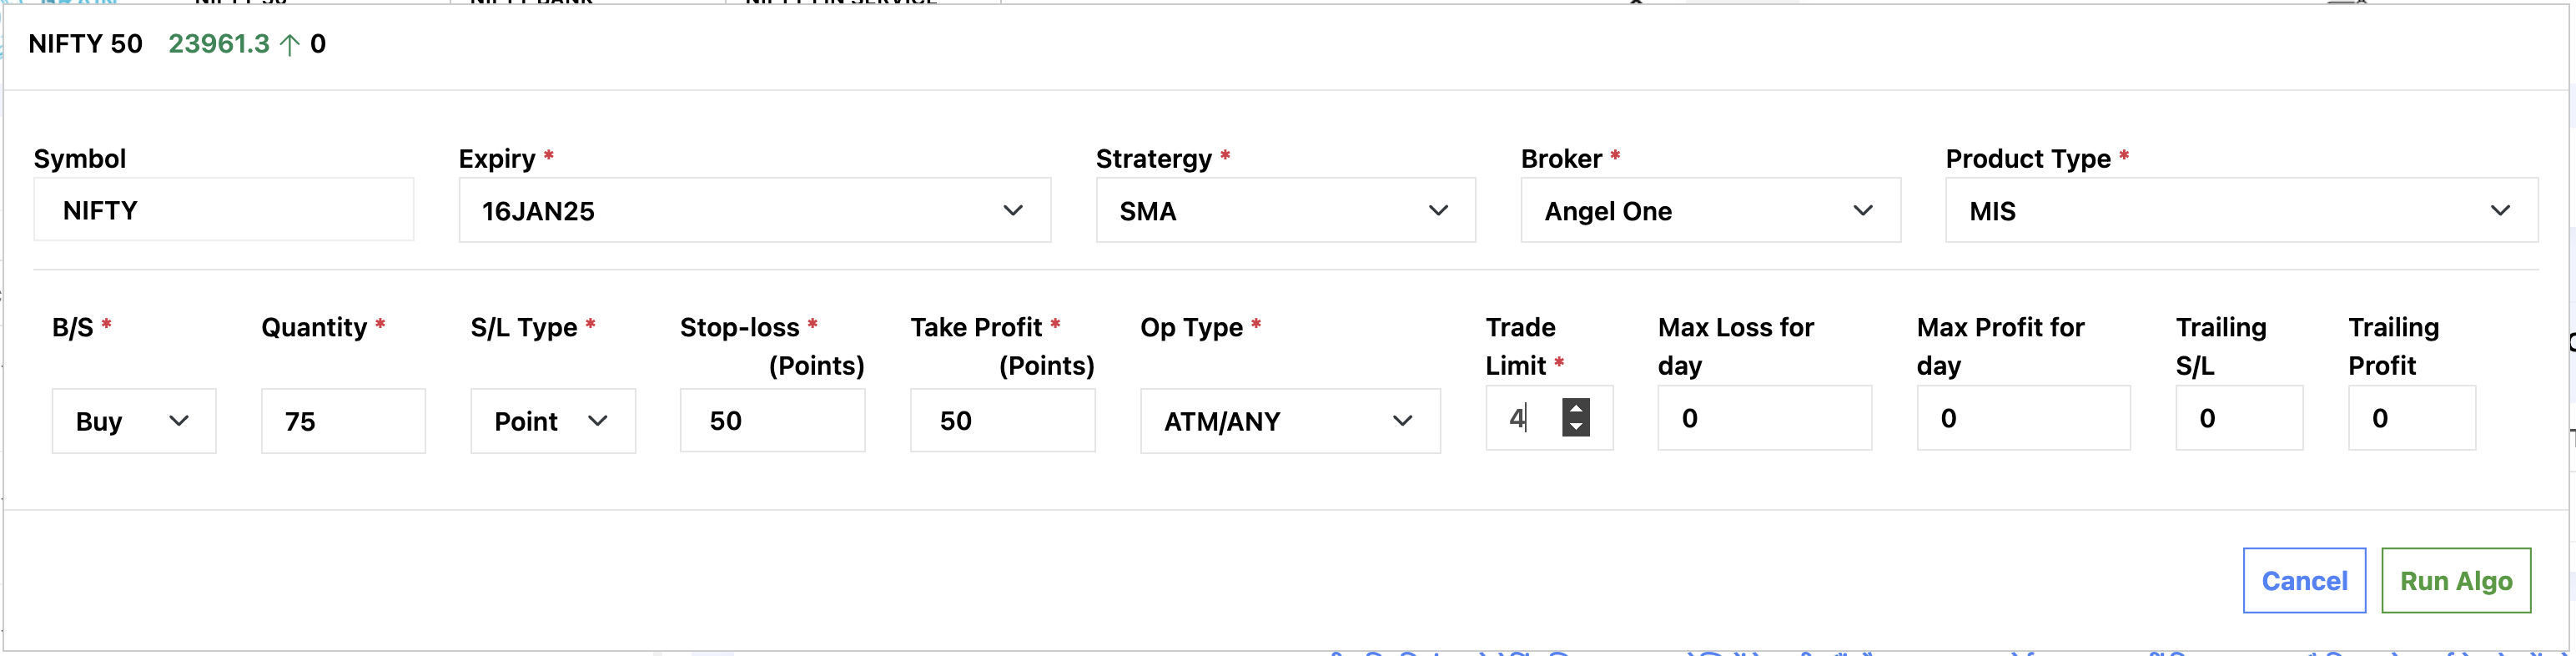Expand the S/L Type Point dropdown
The height and width of the screenshot is (656, 2576).
[553, 421]
